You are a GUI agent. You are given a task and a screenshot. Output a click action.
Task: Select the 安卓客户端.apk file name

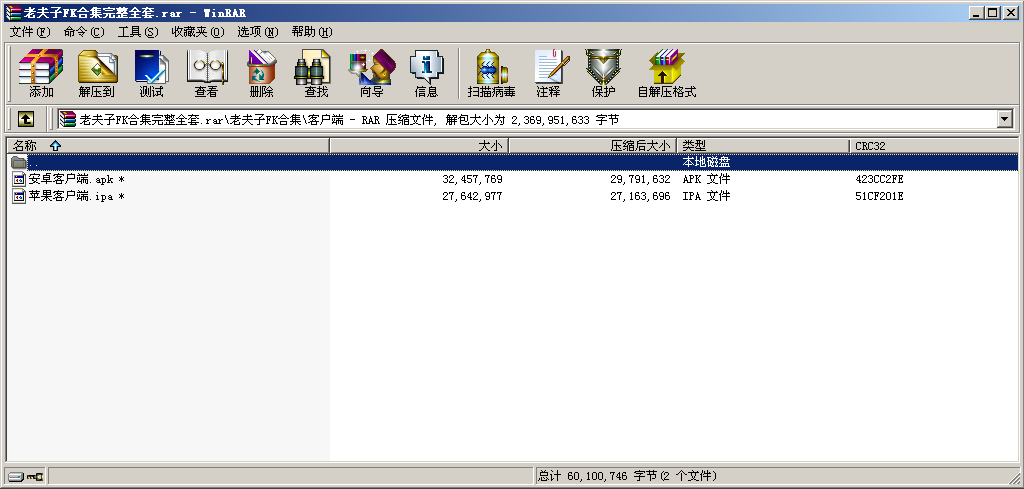(x=76, y=179)
